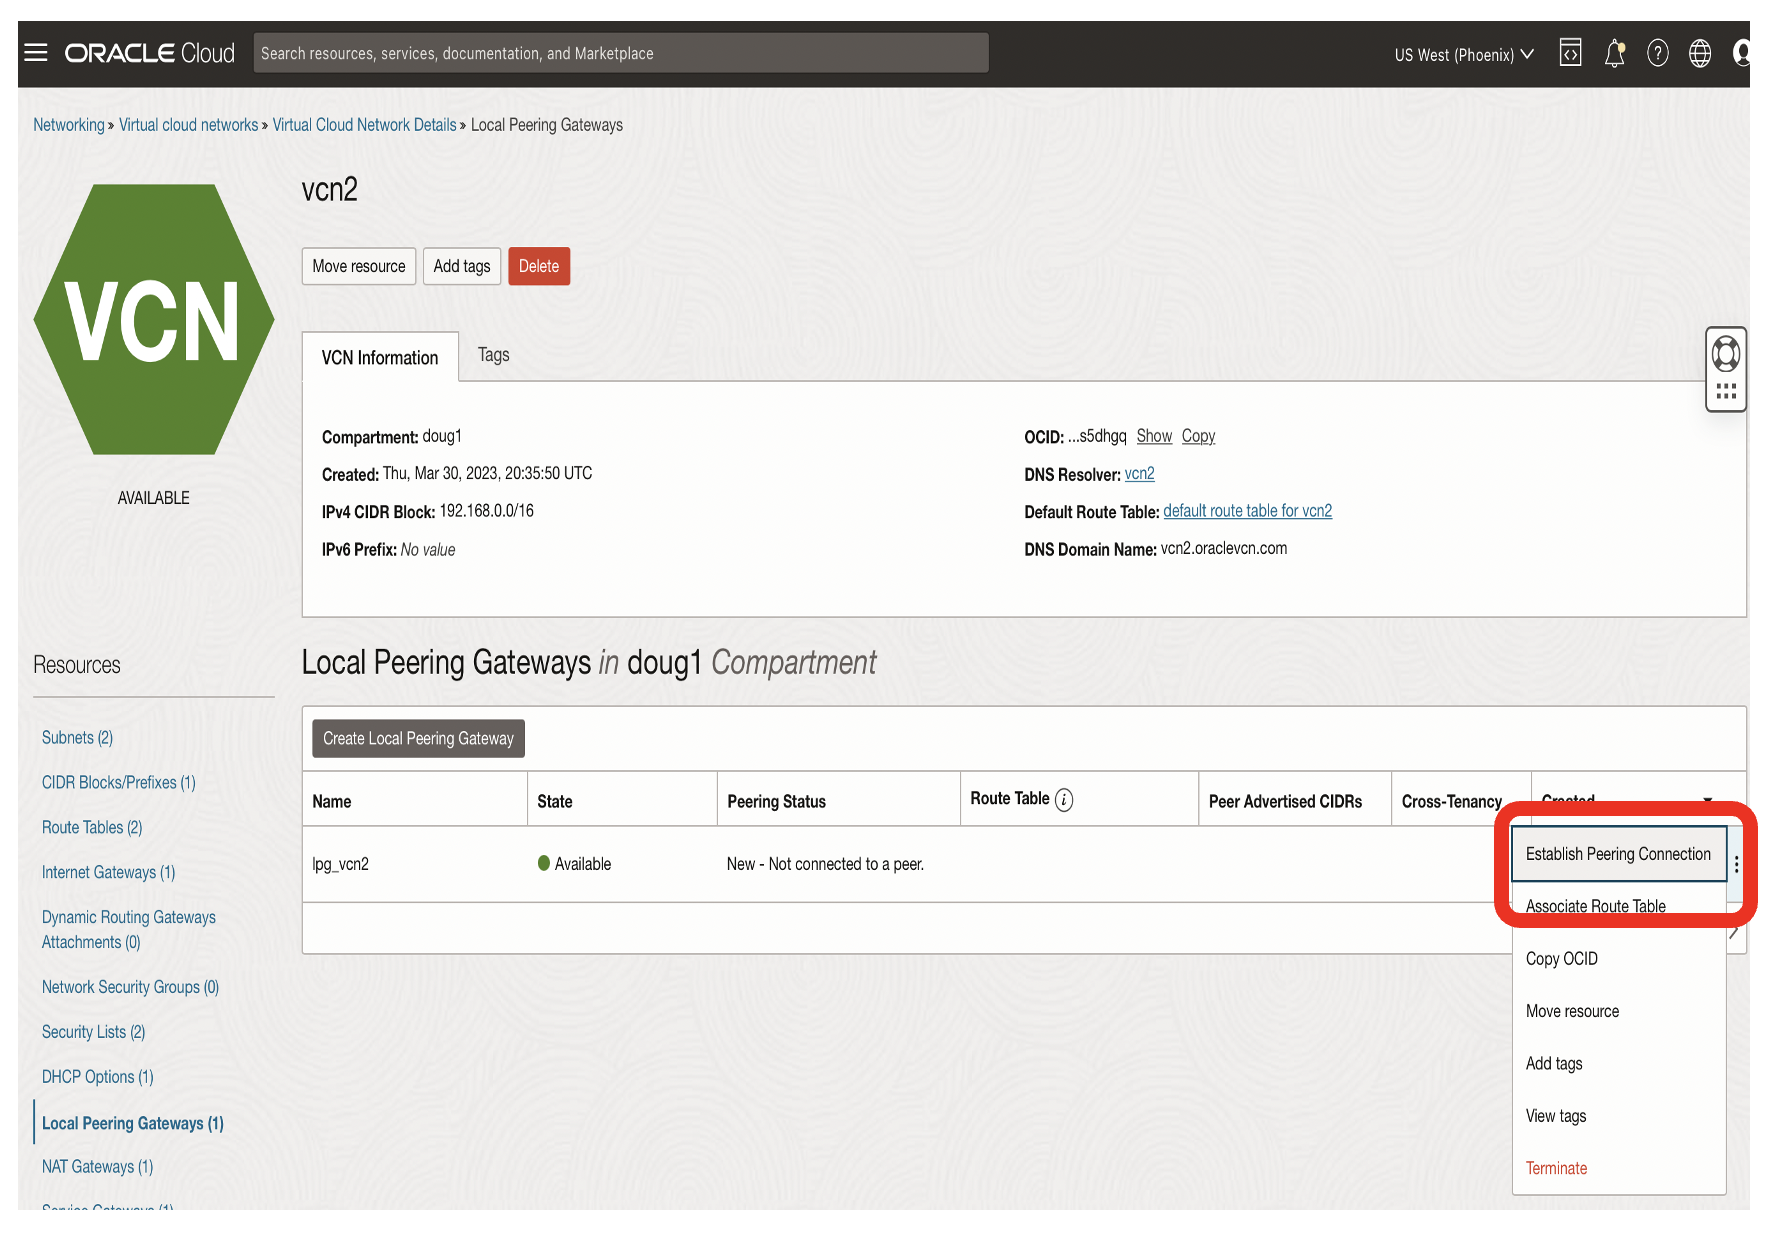
Task: Click the Route Table column info icon
Action: [1064, 799]
